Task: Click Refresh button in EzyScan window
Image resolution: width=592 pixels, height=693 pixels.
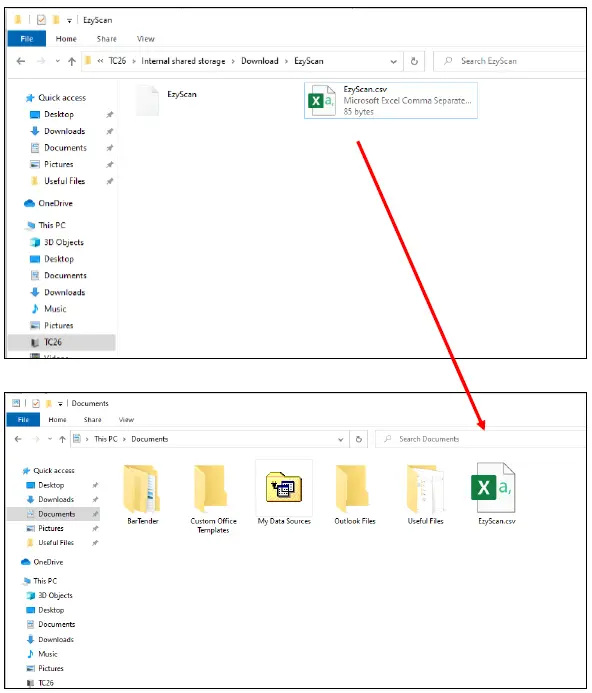Action: (414, 61)
